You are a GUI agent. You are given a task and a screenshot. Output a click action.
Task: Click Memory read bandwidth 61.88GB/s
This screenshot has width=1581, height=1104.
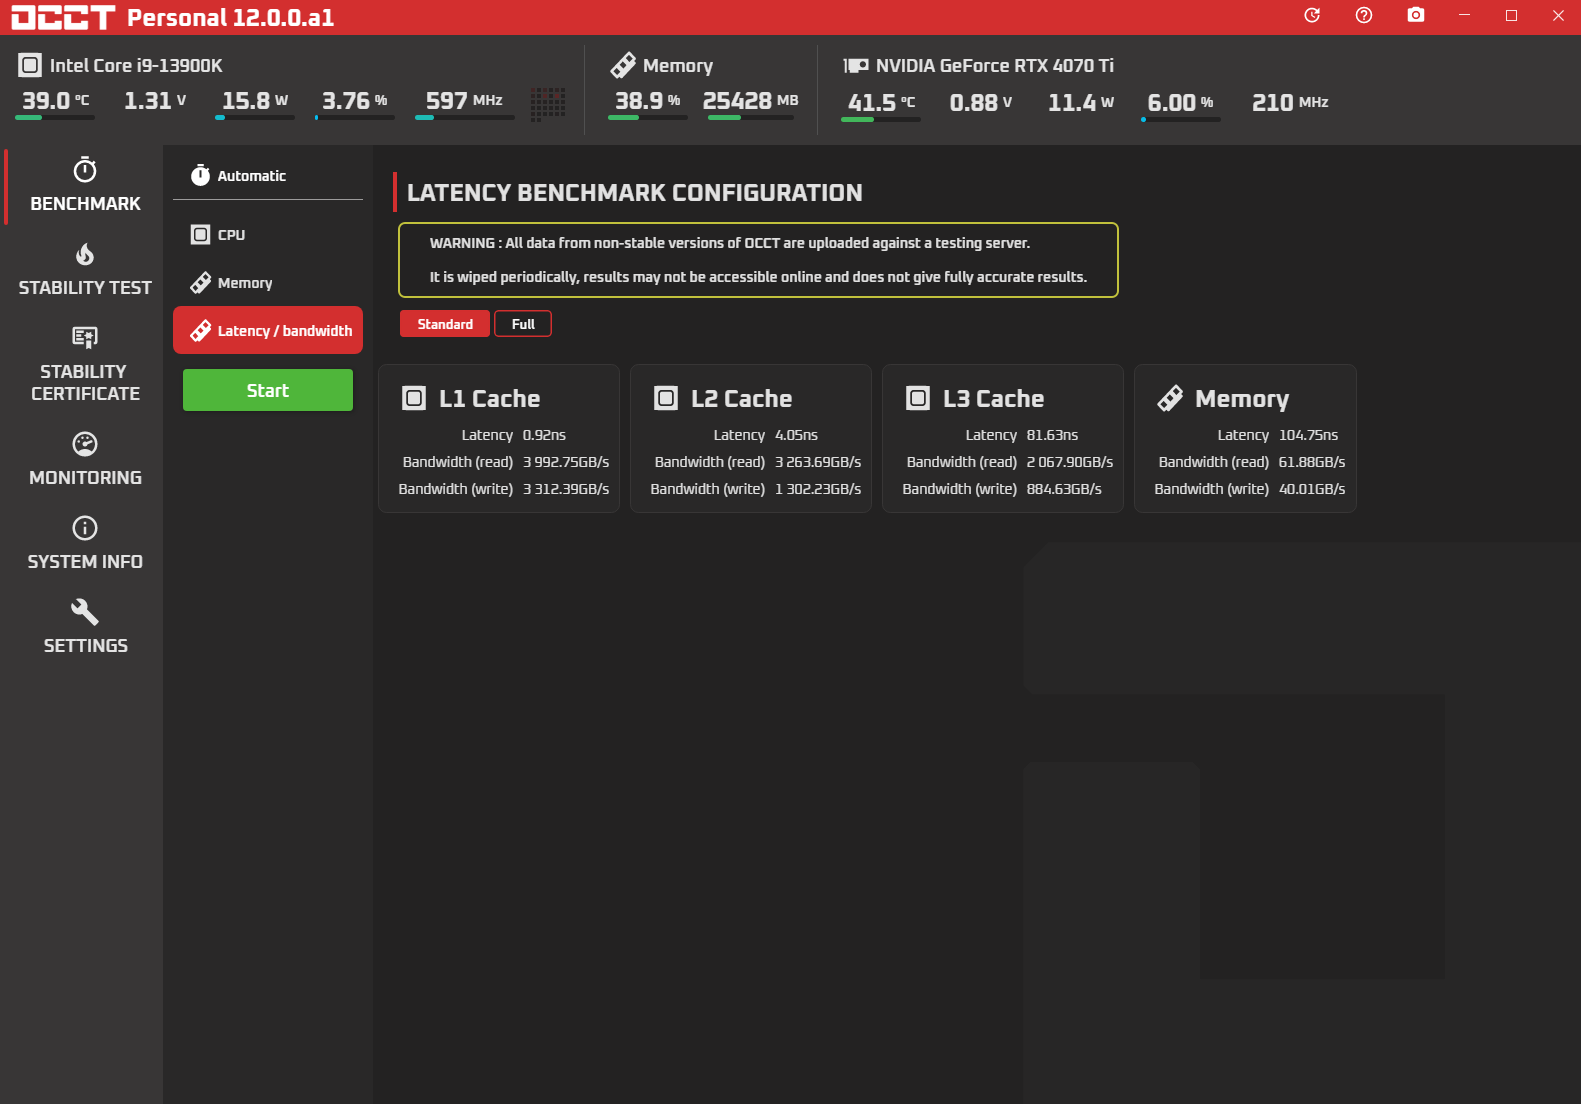coord(1312,462)
